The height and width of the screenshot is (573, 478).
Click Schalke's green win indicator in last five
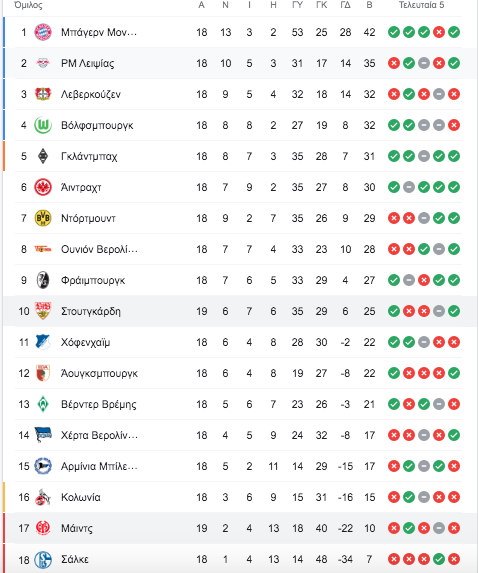(439, 559)
